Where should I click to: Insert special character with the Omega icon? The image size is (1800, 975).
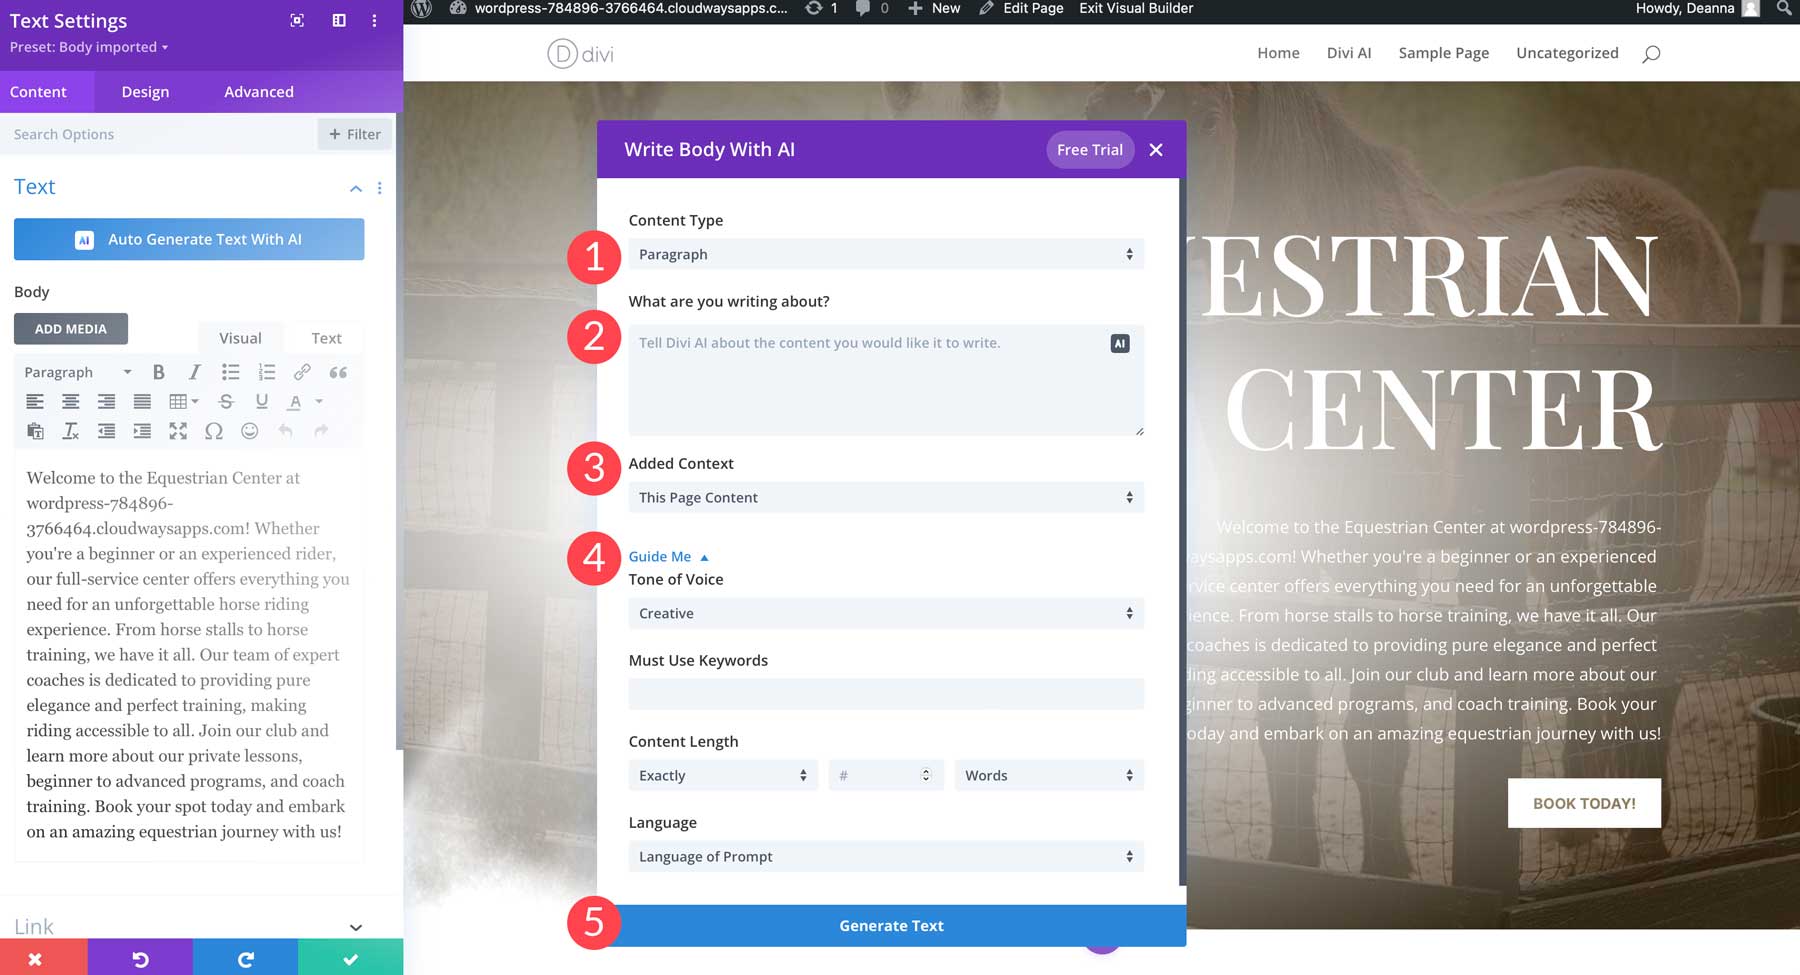[213, 431]
